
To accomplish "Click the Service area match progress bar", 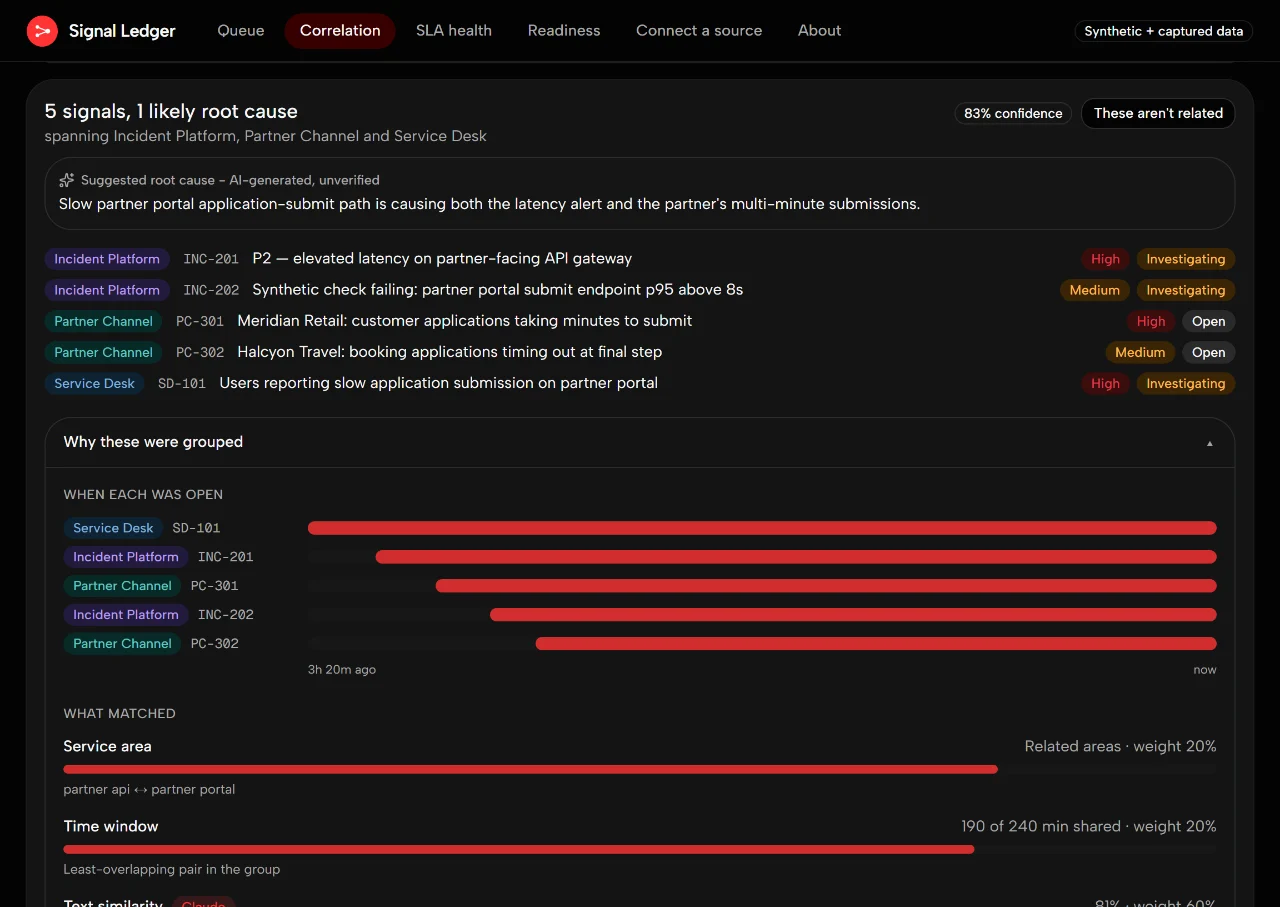I will (x=640, y=769).
